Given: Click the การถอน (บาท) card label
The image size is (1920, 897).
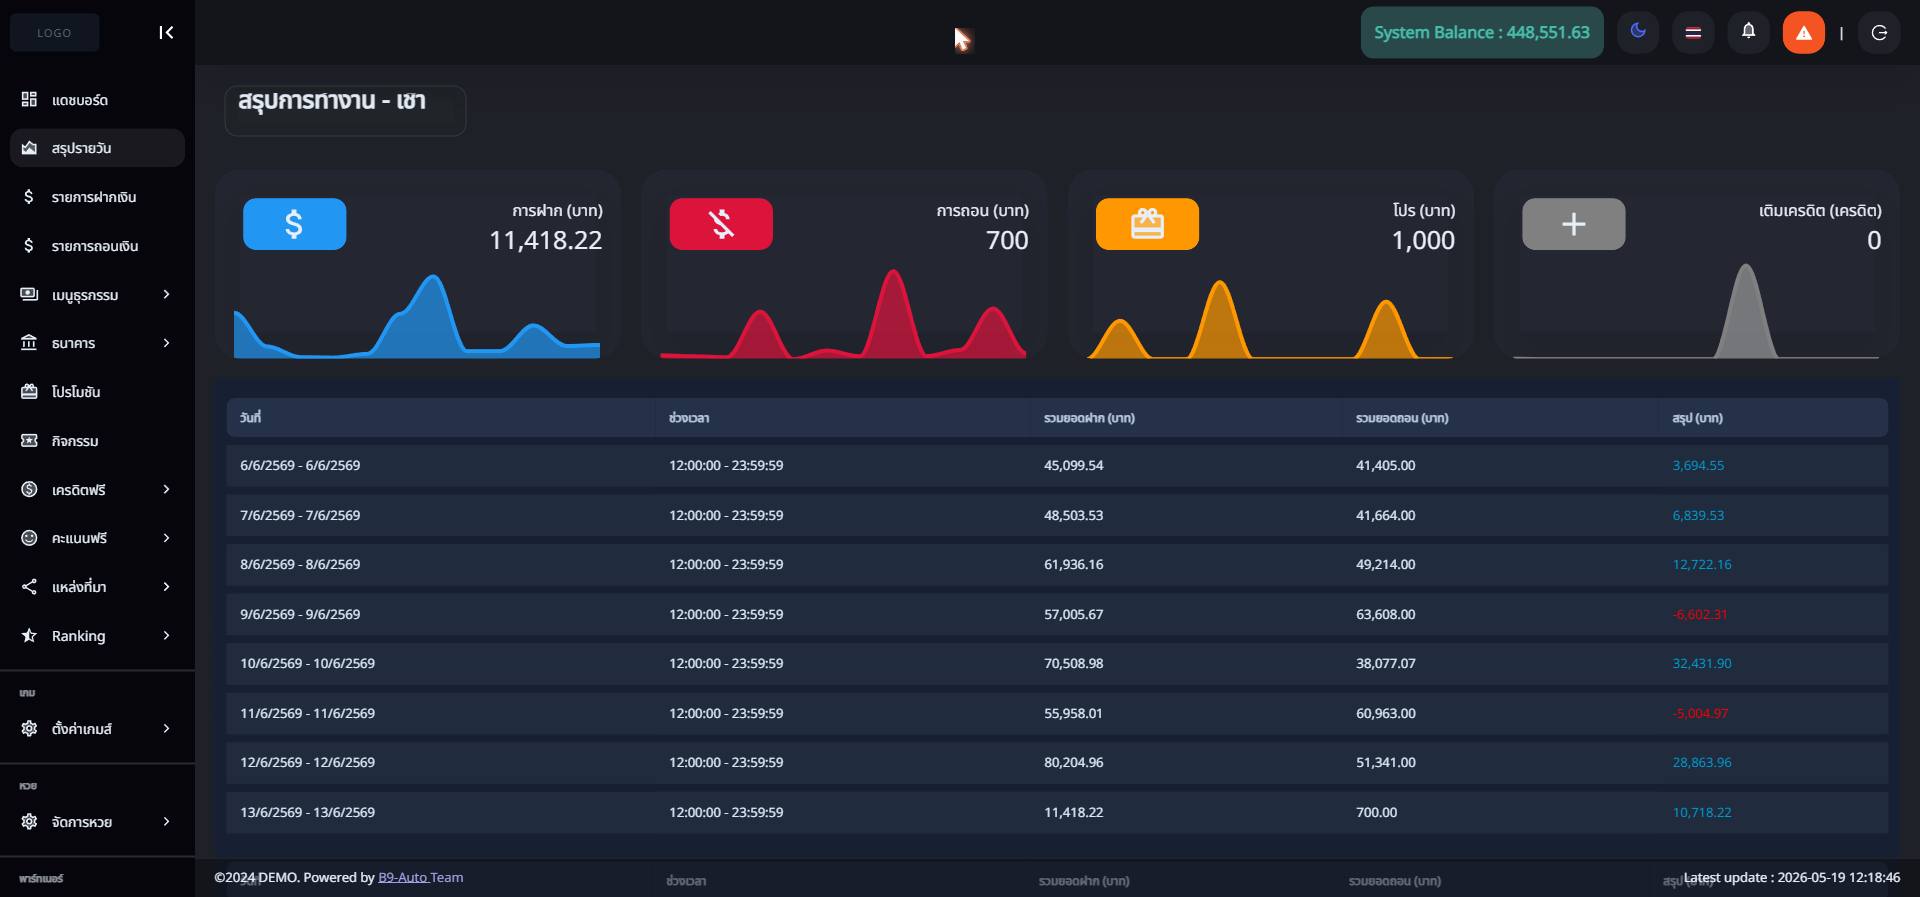Looking at the screenshot, I should (983, 211).
